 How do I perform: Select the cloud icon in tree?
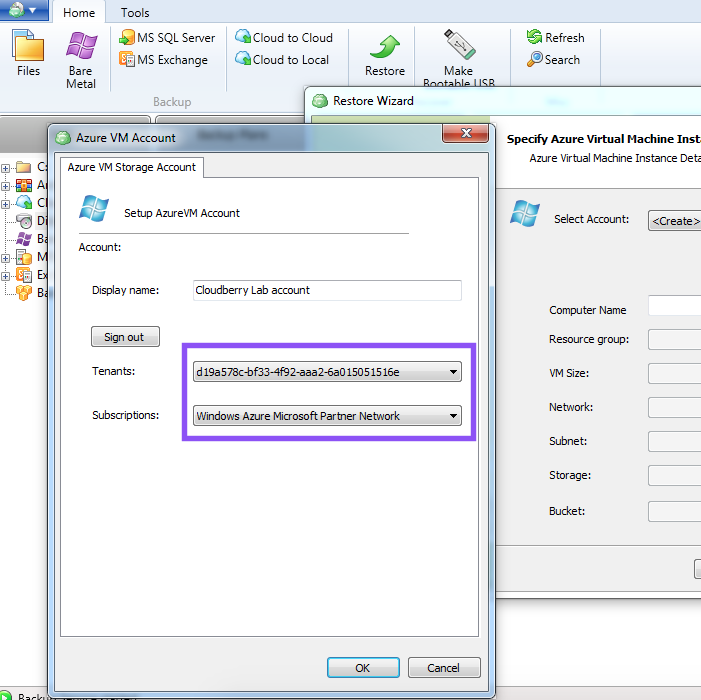24,202
